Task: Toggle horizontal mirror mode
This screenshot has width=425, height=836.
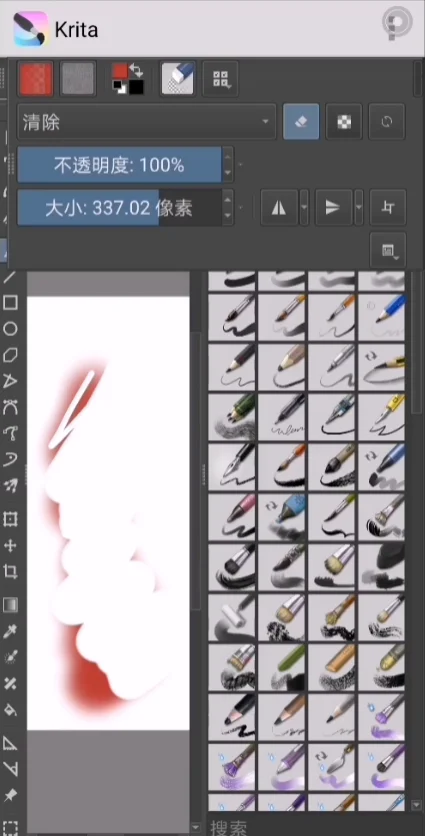Action: click(279, 207)
